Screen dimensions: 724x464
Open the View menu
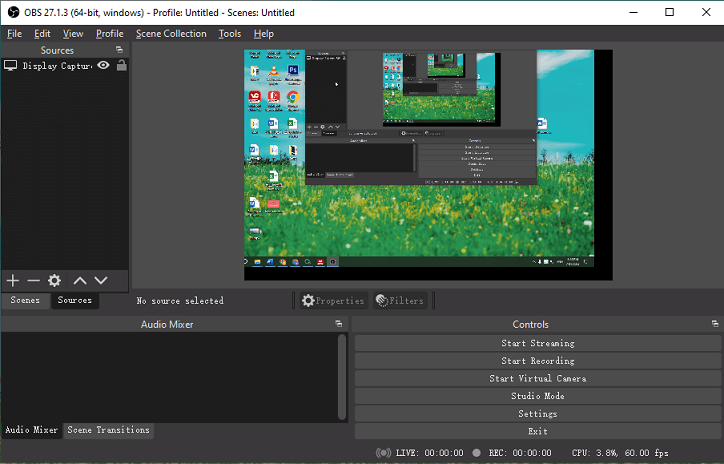[73, 34]
